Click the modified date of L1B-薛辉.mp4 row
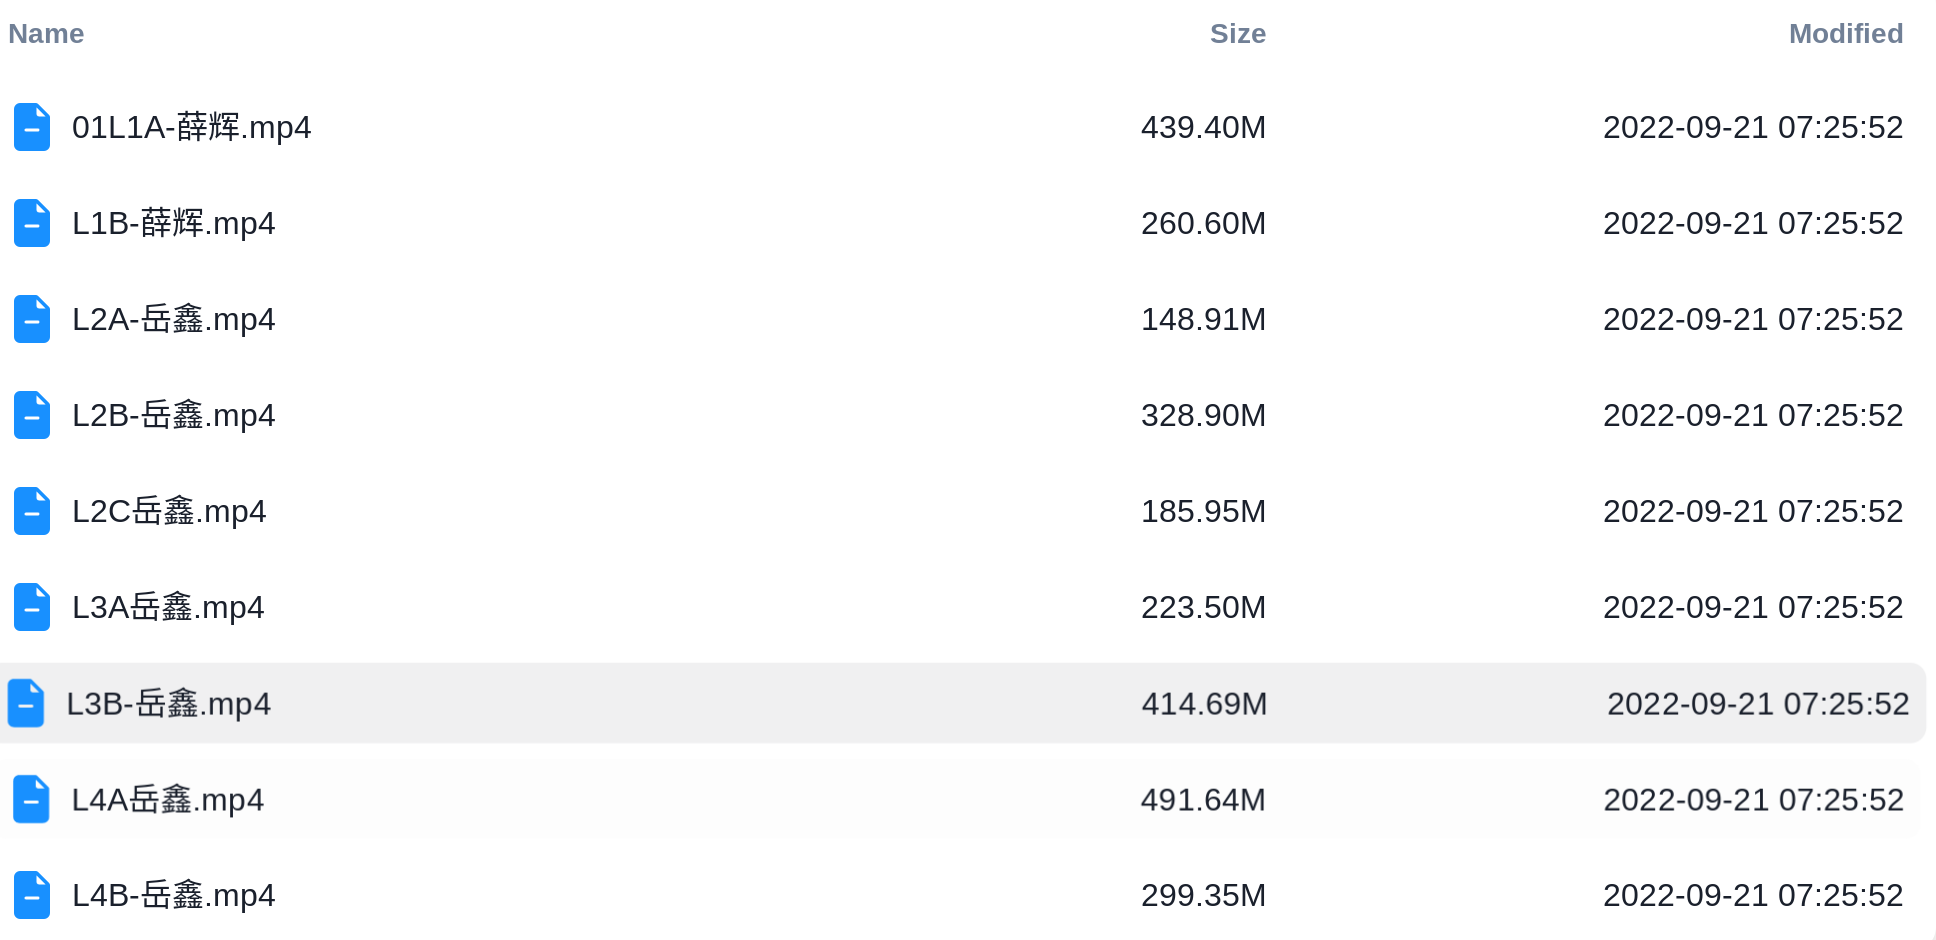Screen dimensions: 1936x940 tap(1753, 223)
